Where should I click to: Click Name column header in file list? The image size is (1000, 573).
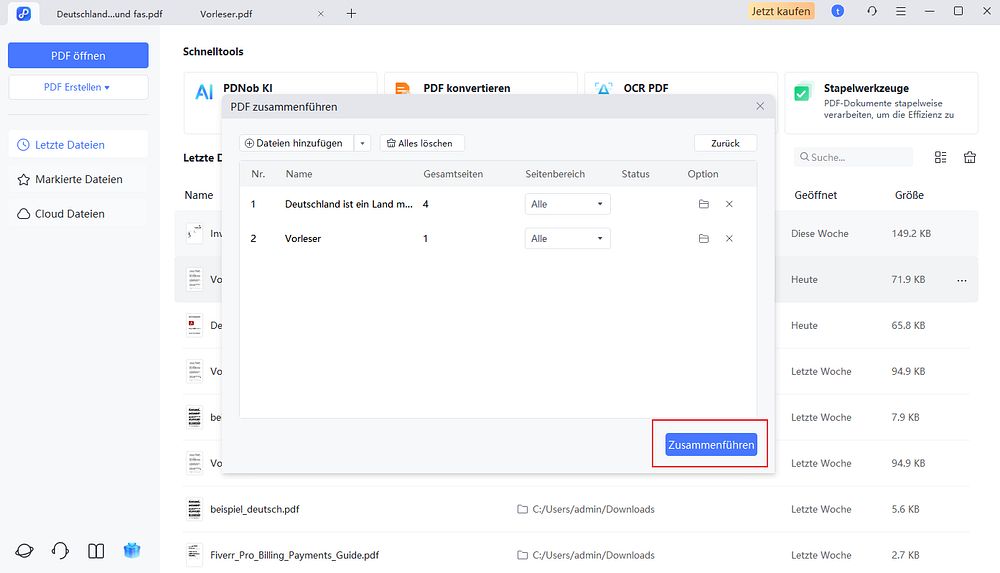pyautogui.click(x=198, y=195)
